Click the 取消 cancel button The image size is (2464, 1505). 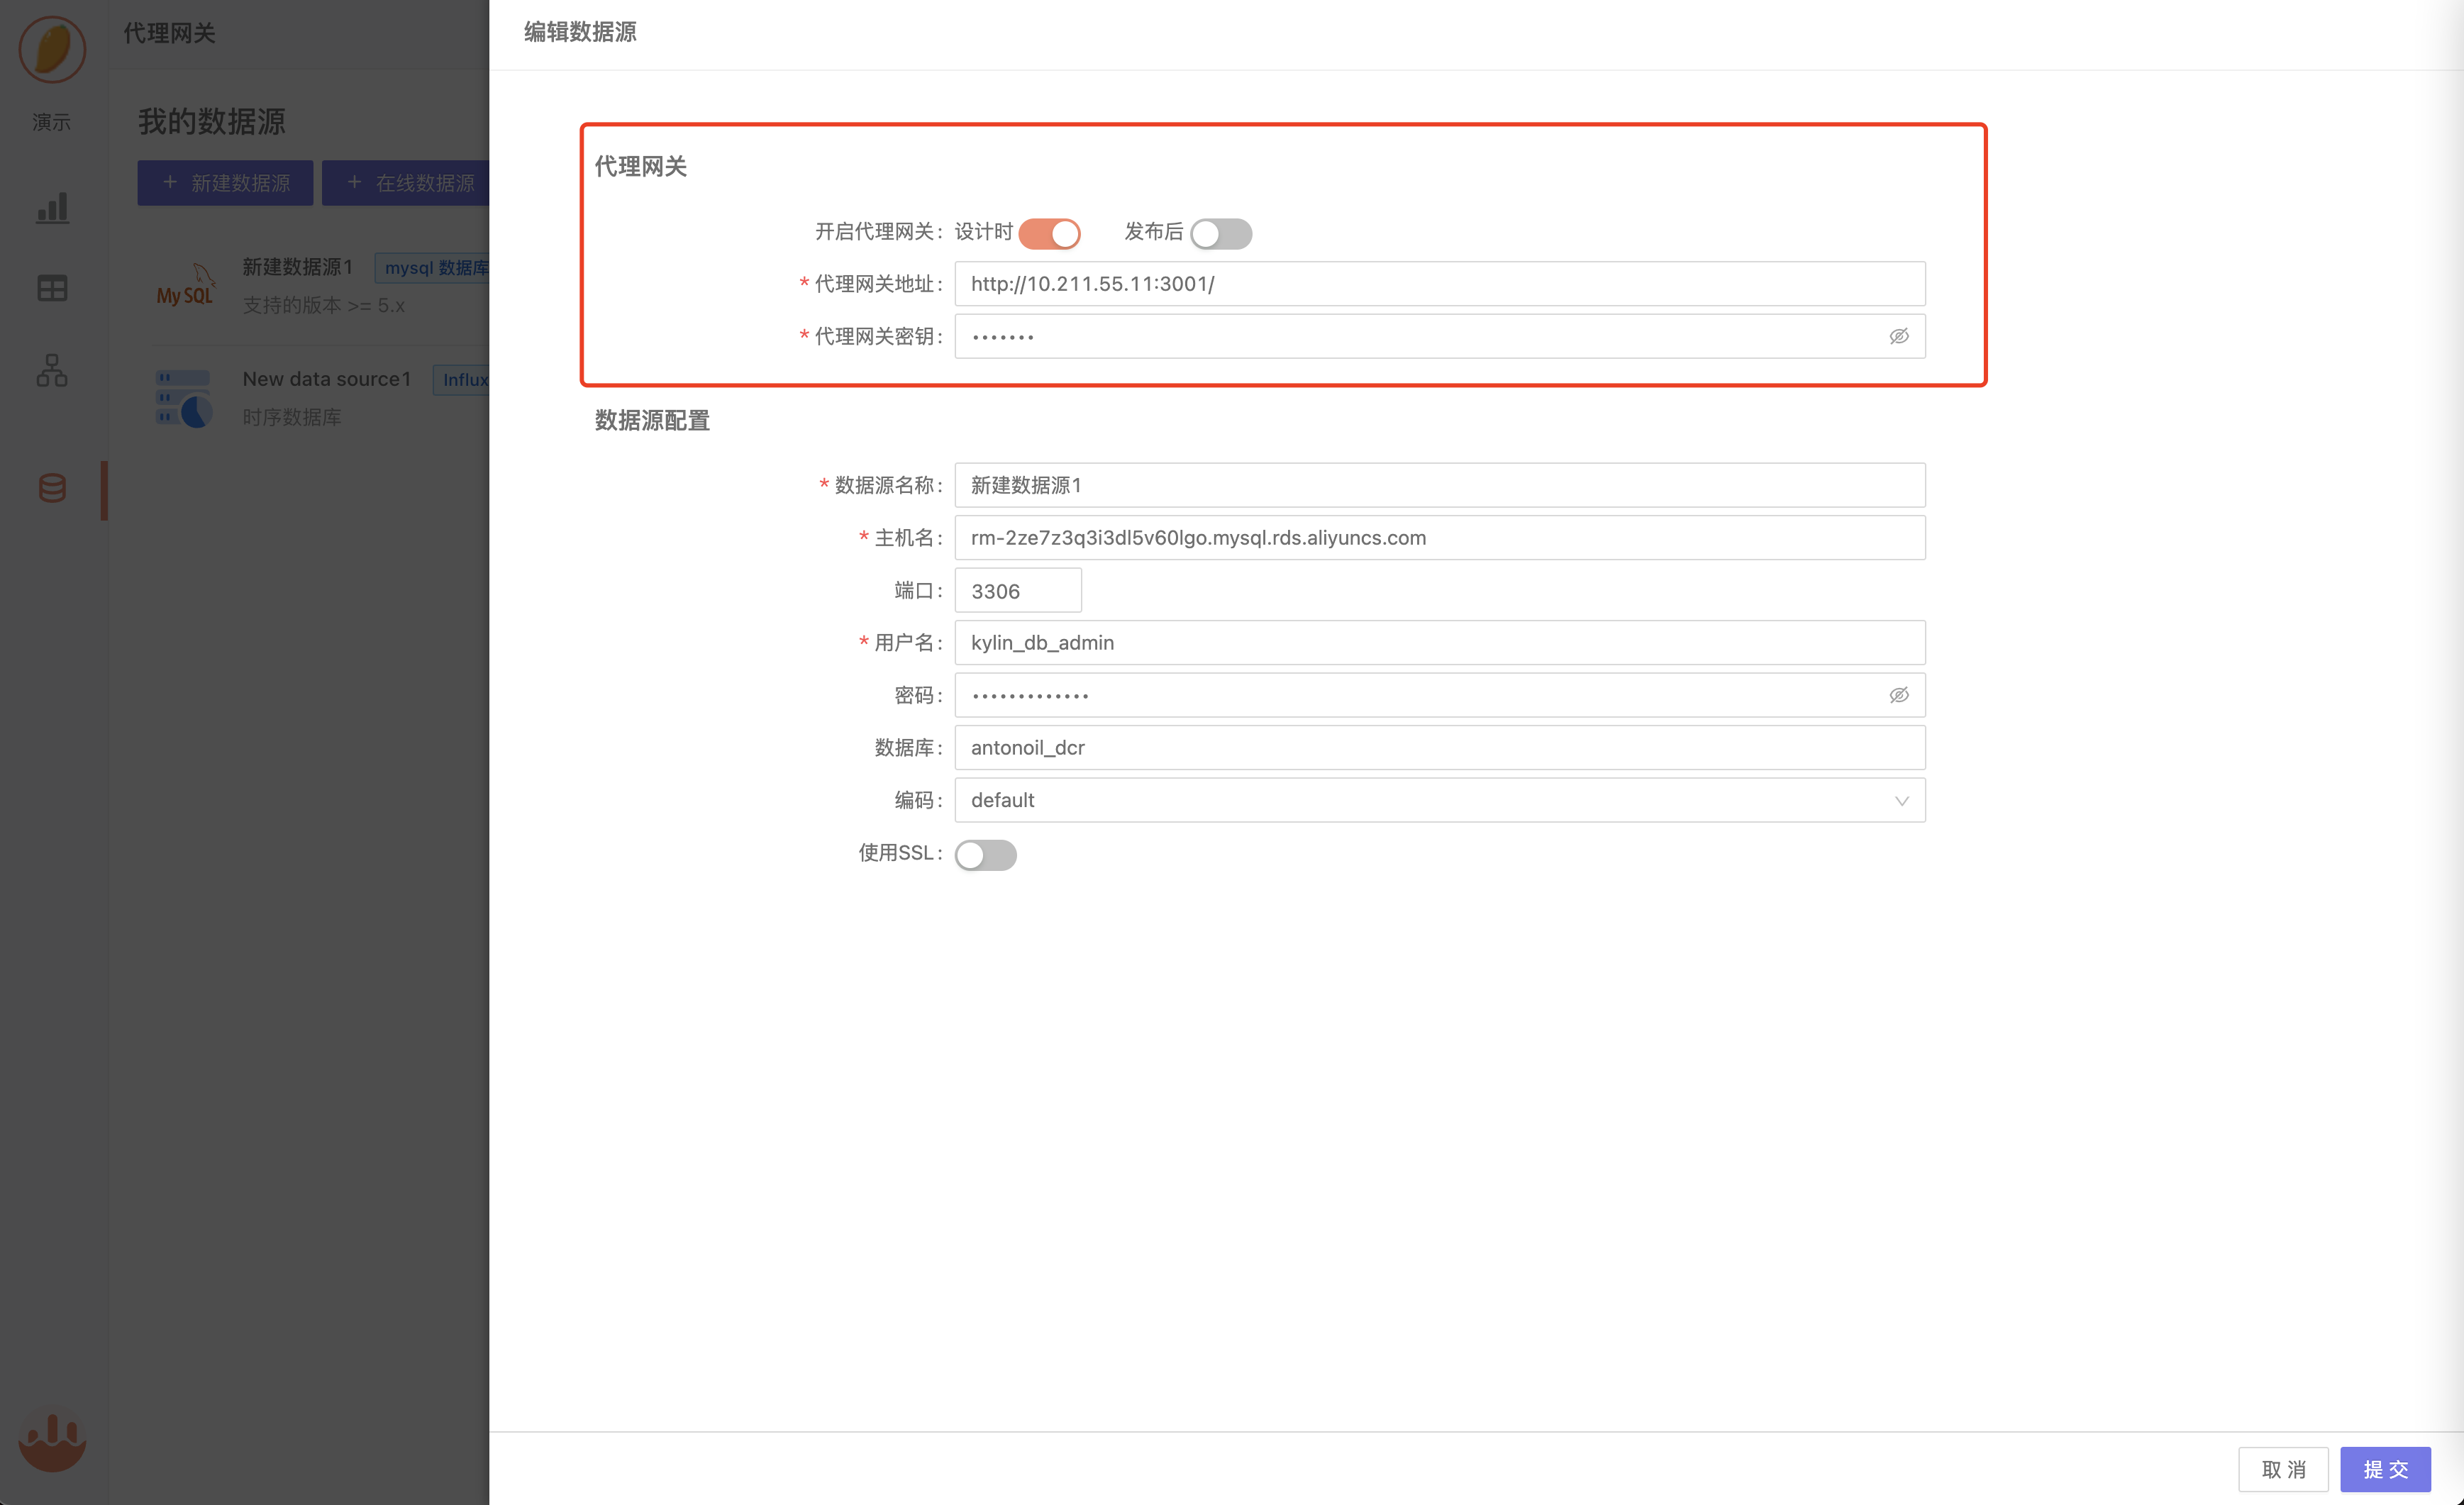click(2282, 1469)
